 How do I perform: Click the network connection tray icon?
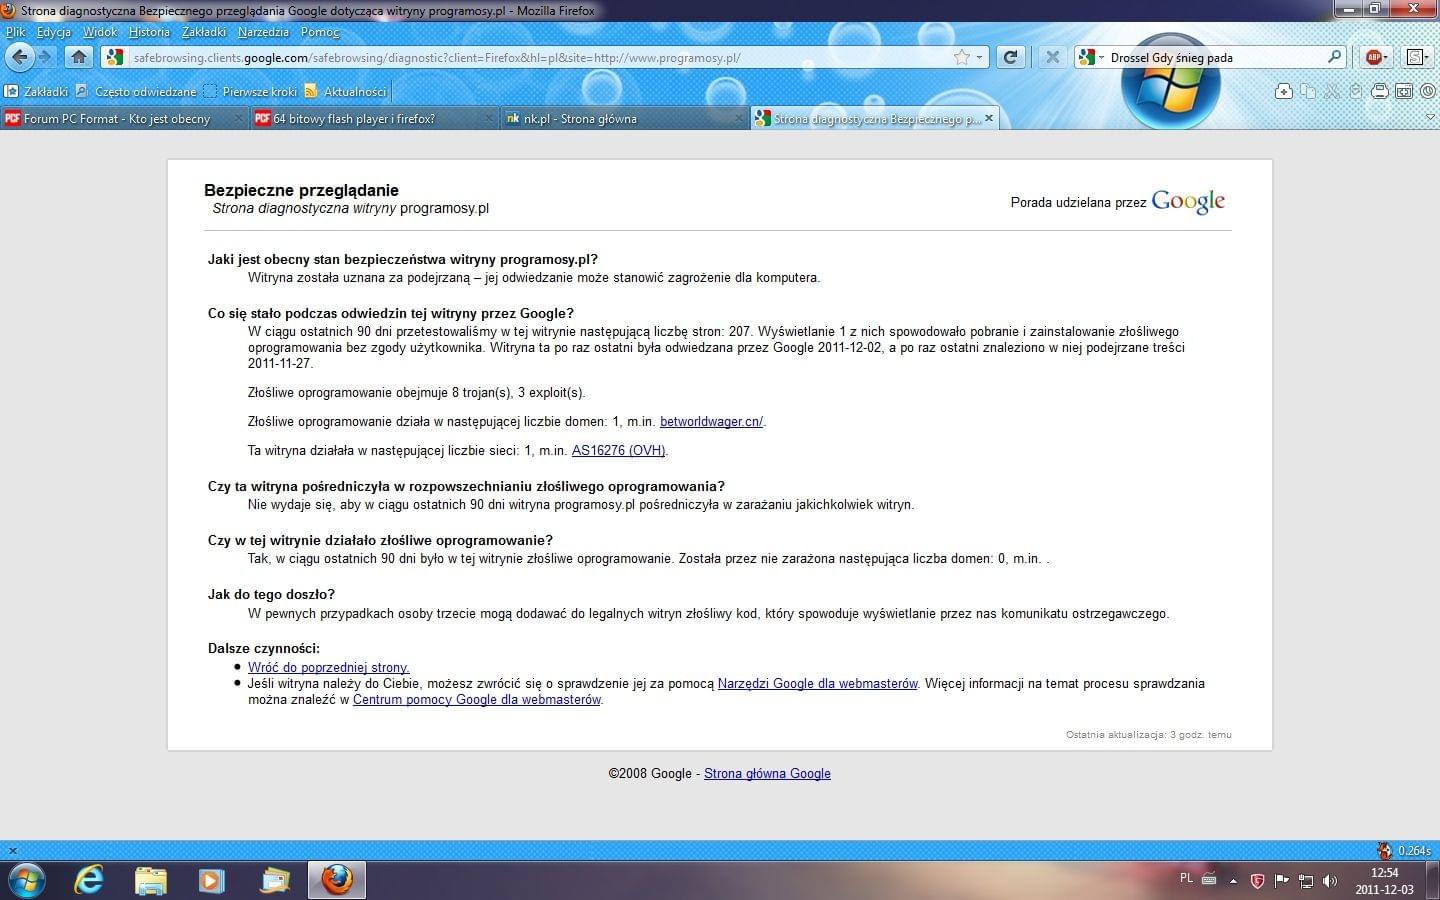[1306, 881]
